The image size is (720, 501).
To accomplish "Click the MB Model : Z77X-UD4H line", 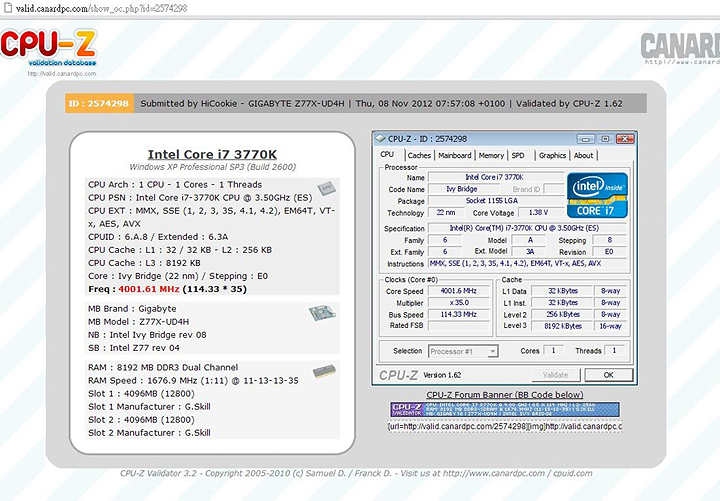I will point(138,321).
